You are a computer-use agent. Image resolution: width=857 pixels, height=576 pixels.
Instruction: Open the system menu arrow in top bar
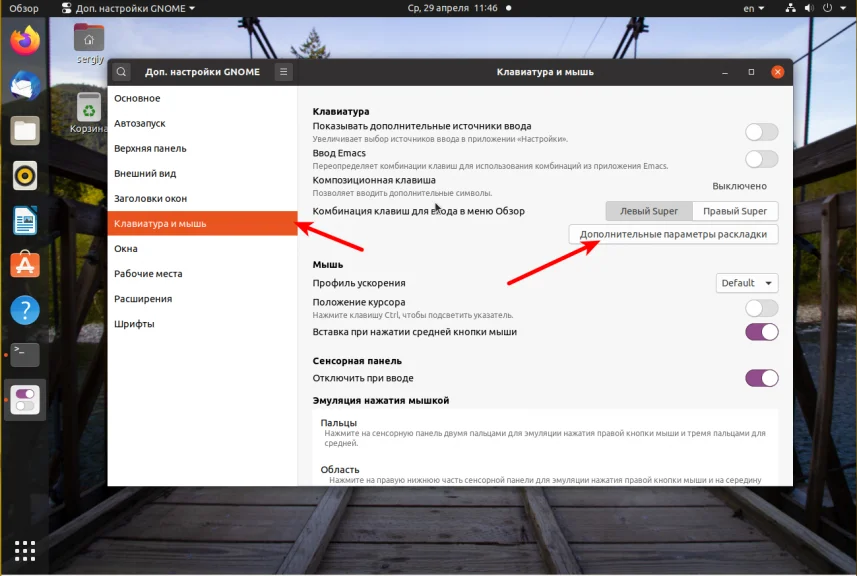coord(843,8)
